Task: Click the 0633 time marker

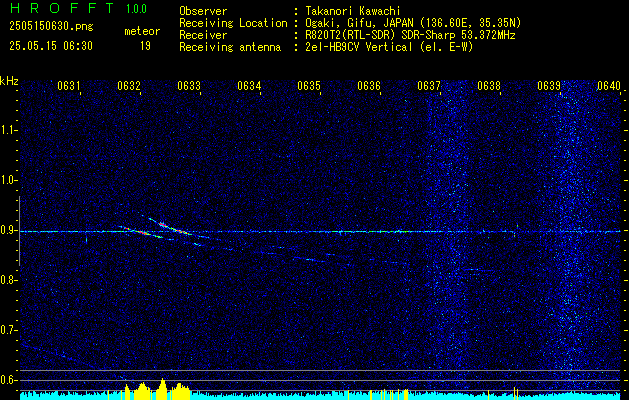Action: coord(189,86)
